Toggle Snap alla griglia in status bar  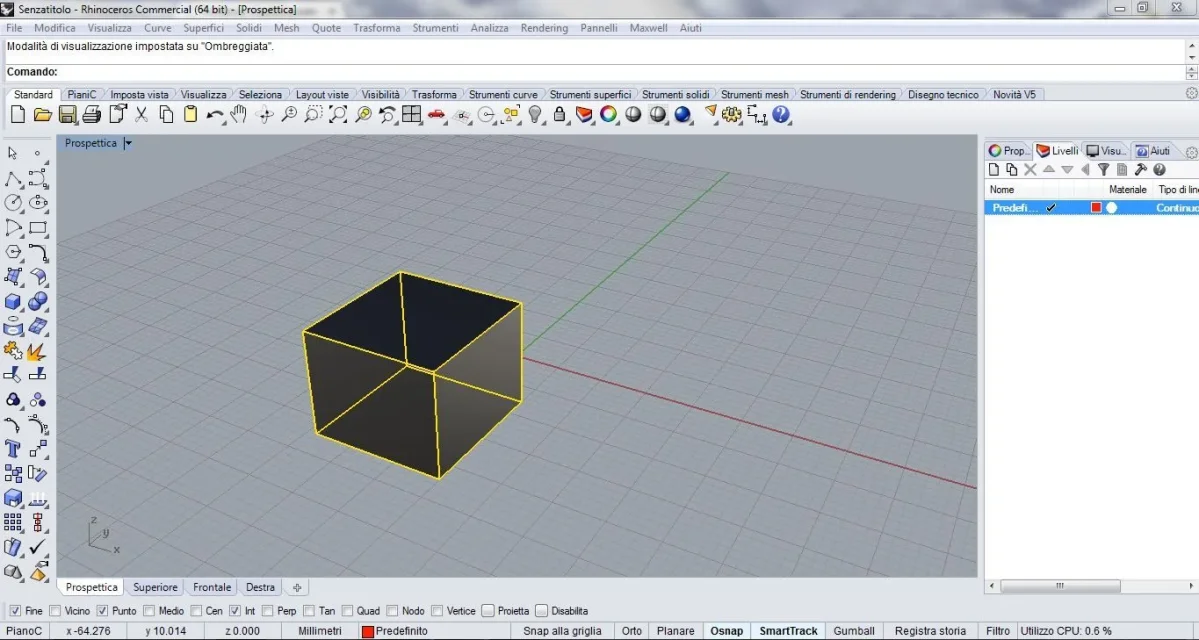[562, 631]
